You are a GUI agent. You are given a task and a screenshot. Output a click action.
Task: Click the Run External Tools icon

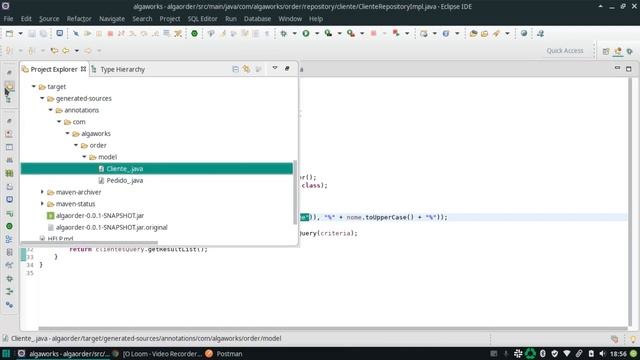[x=351, y=33]
